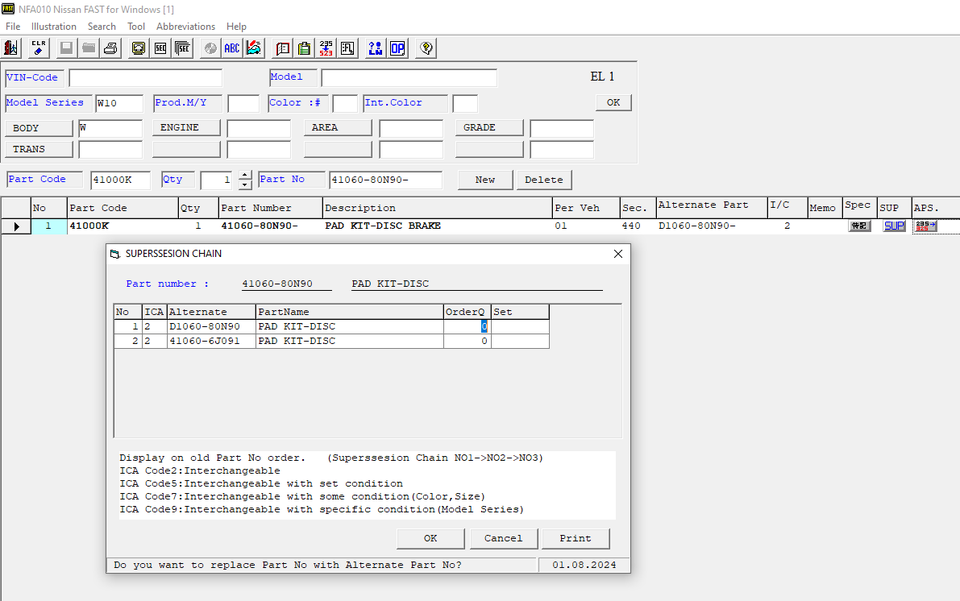
Task: Click Cancel in the Supersession Chain dialog
Action: click(503, 538)
